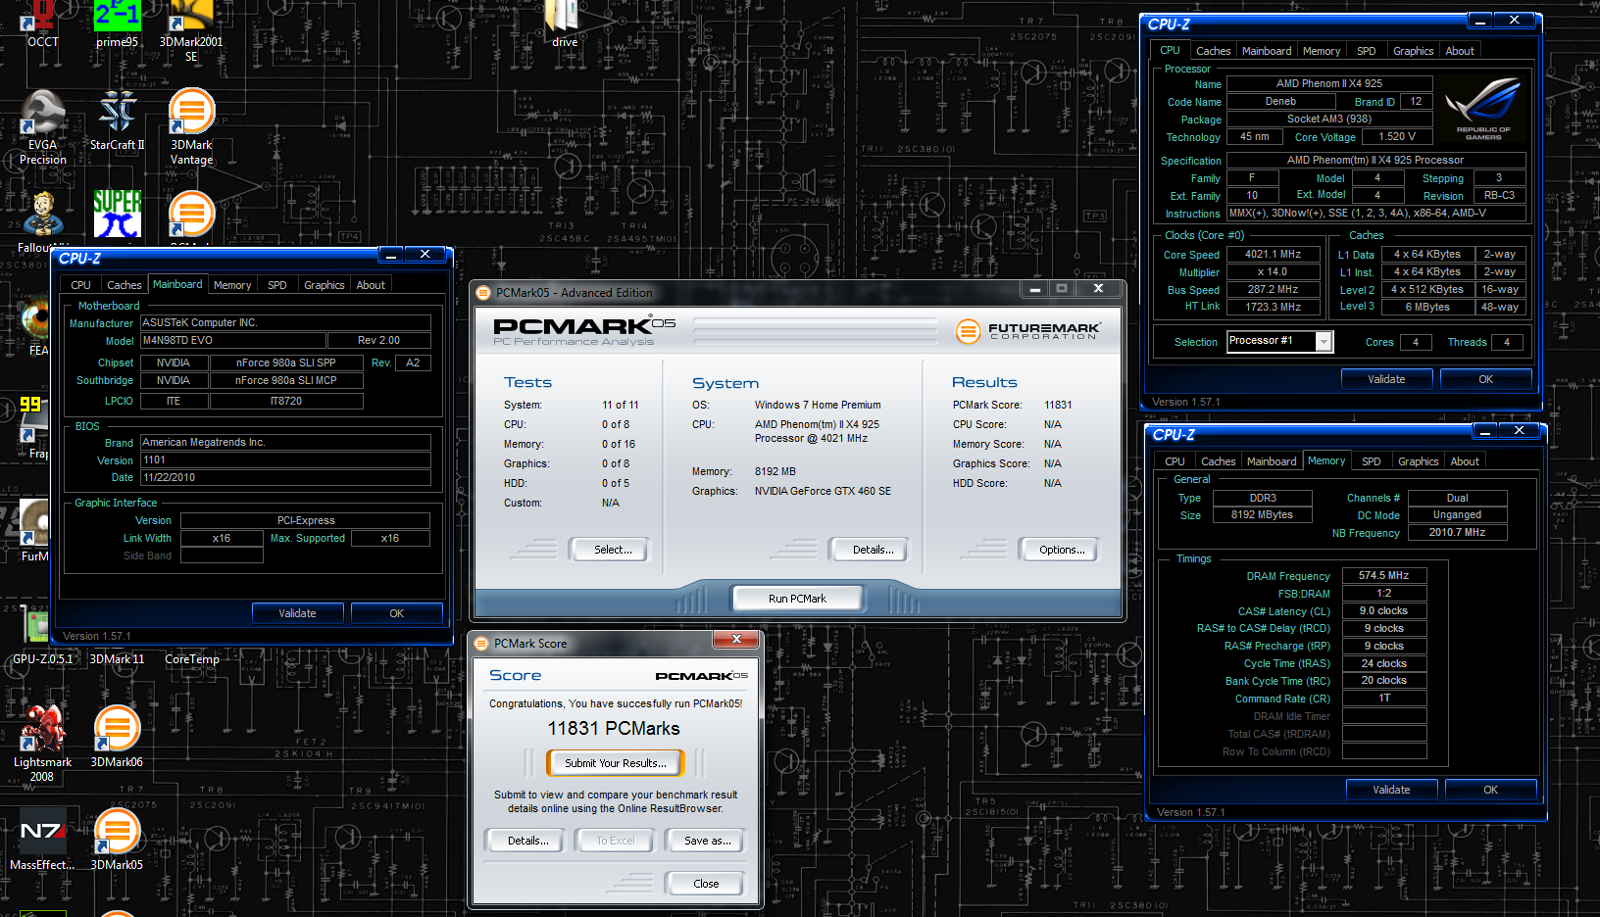
Task: Click the Run PCMark button
Action: click(797, 598)
